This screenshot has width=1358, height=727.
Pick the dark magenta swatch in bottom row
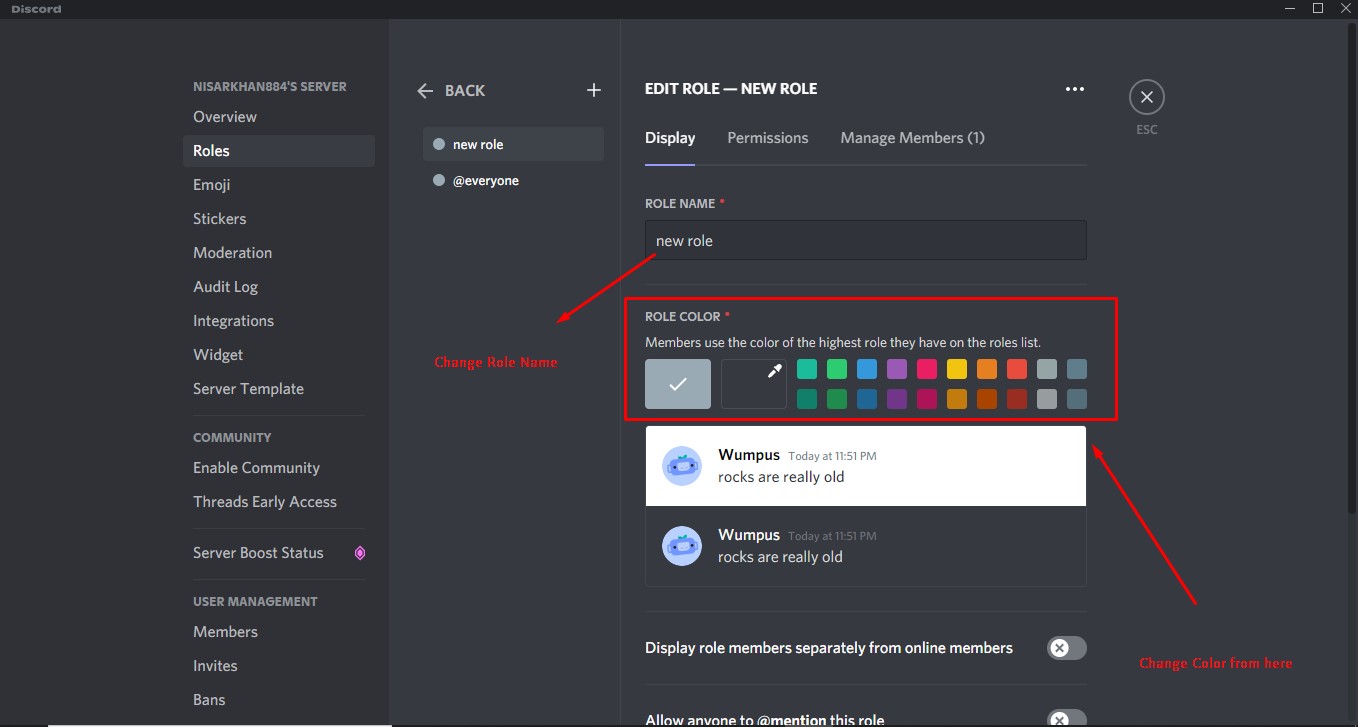pyautogui.click(x=927, y=399)
